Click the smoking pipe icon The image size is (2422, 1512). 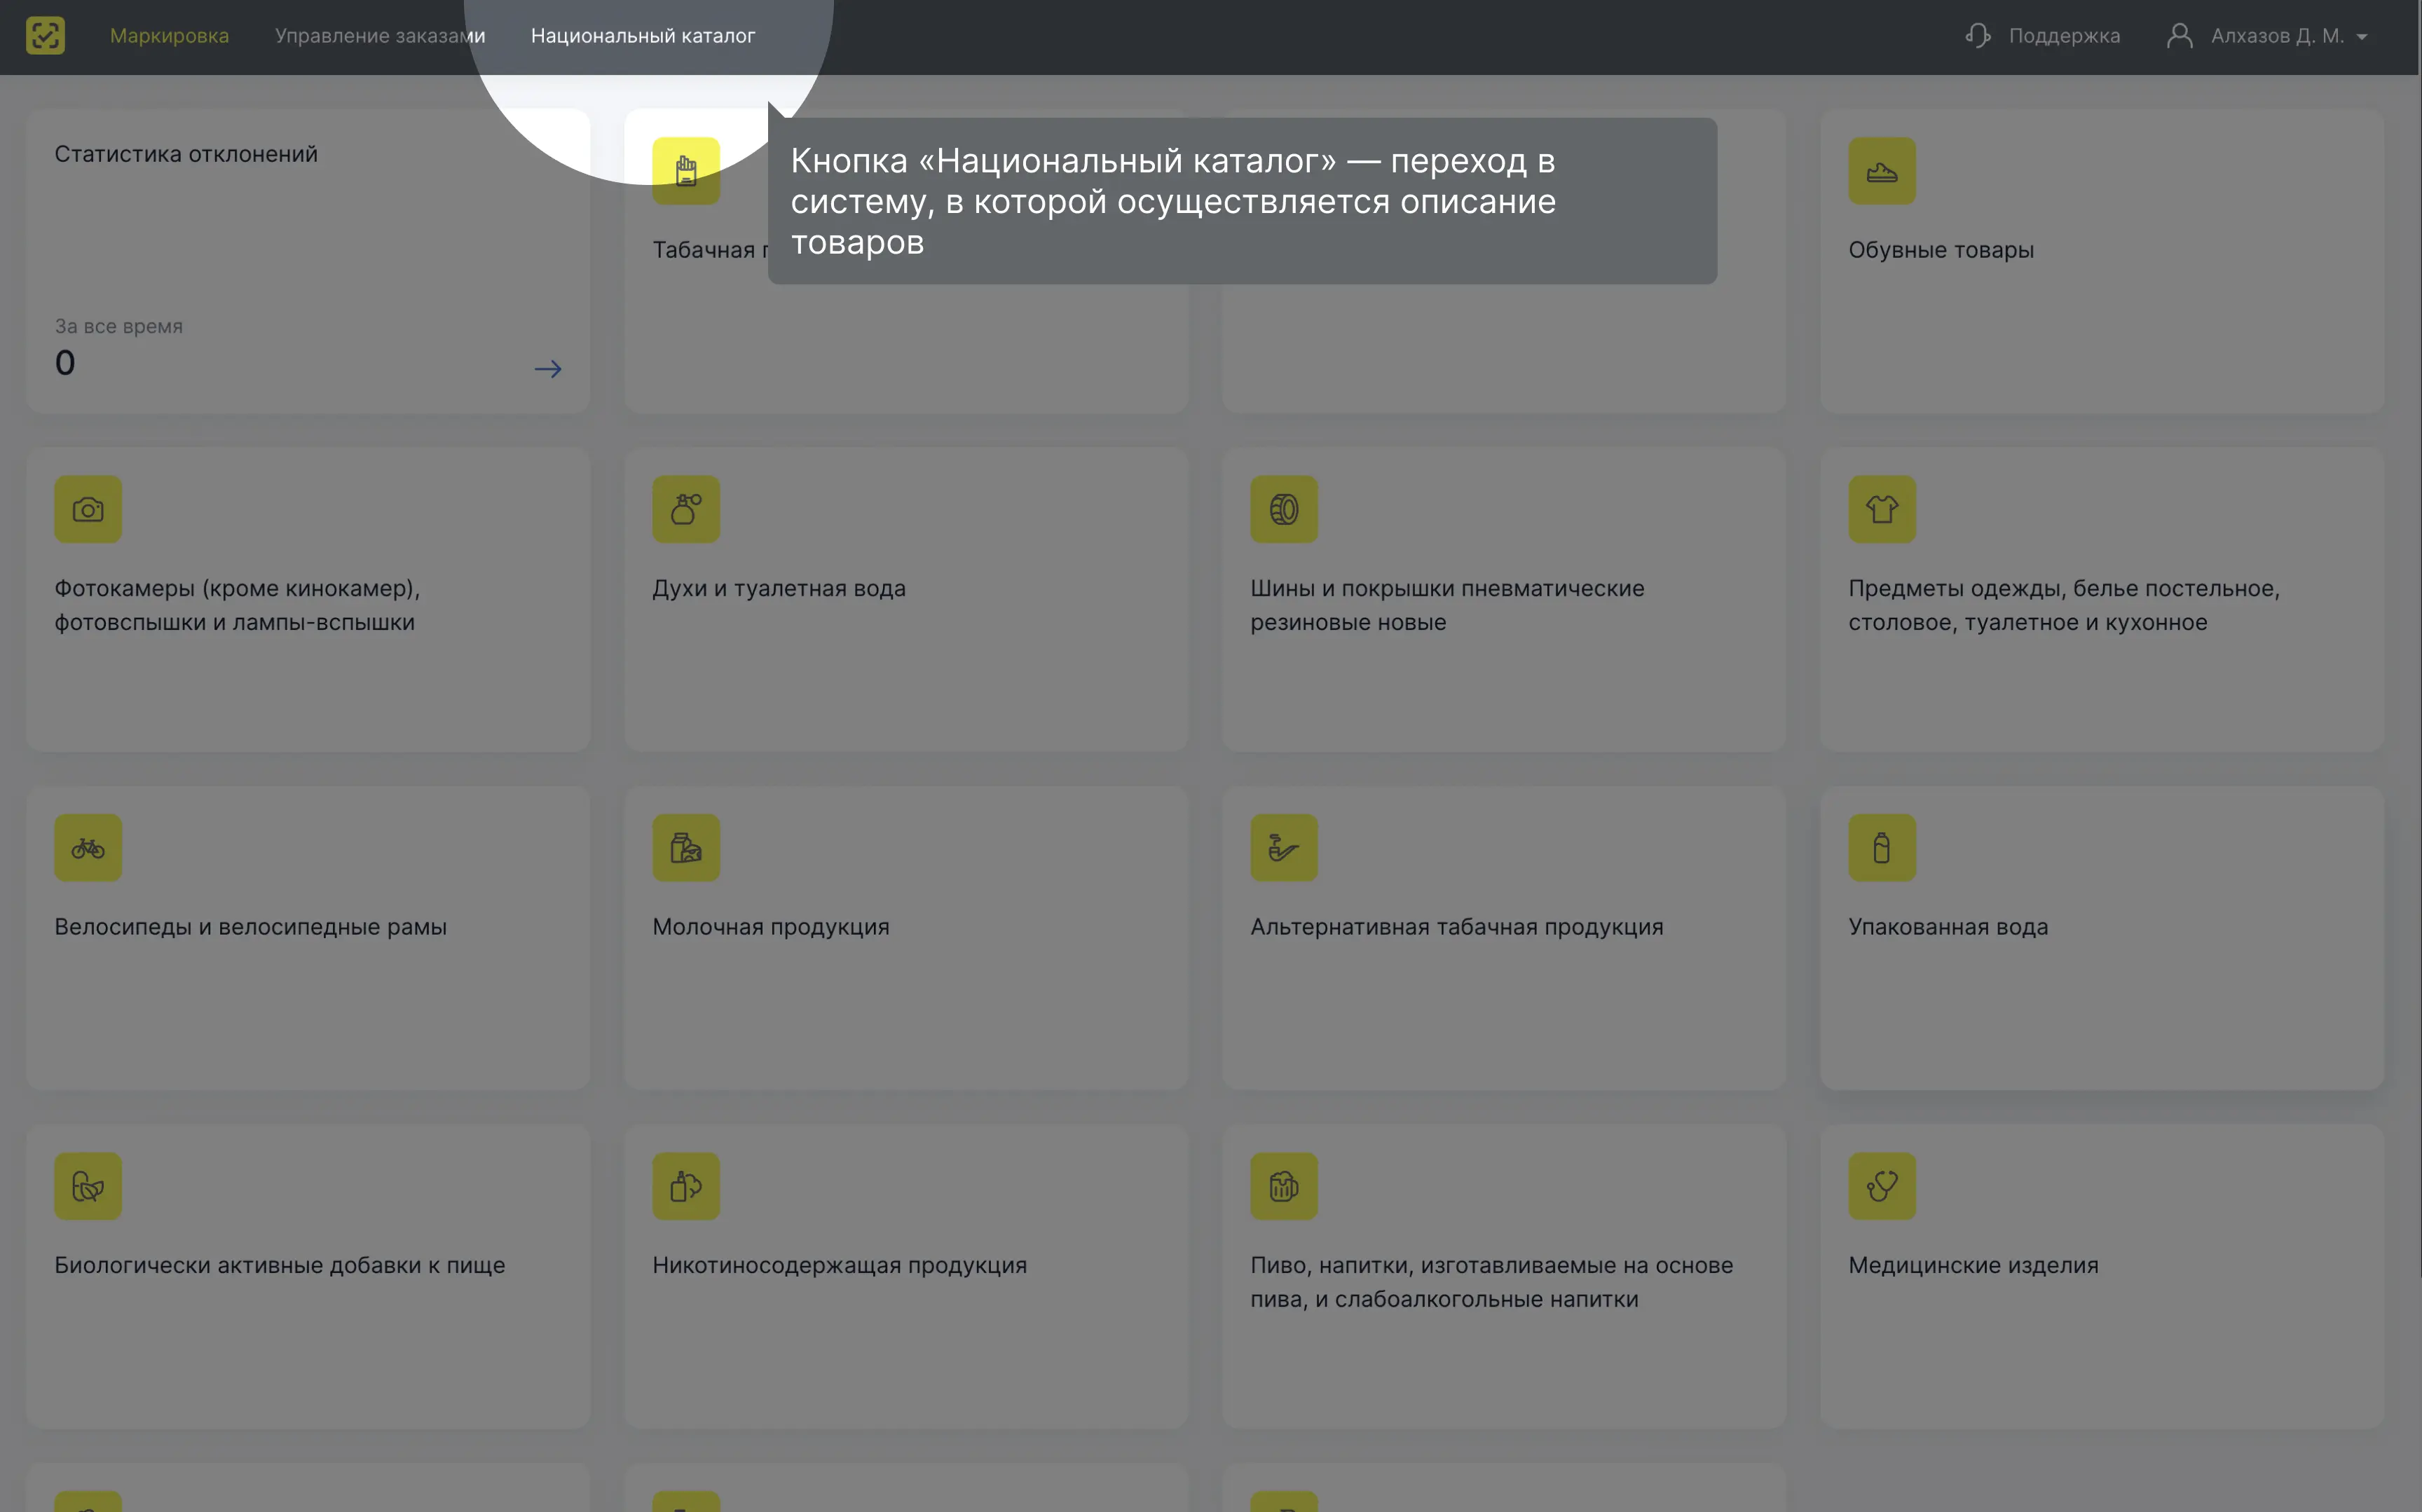pos(1284,848)
